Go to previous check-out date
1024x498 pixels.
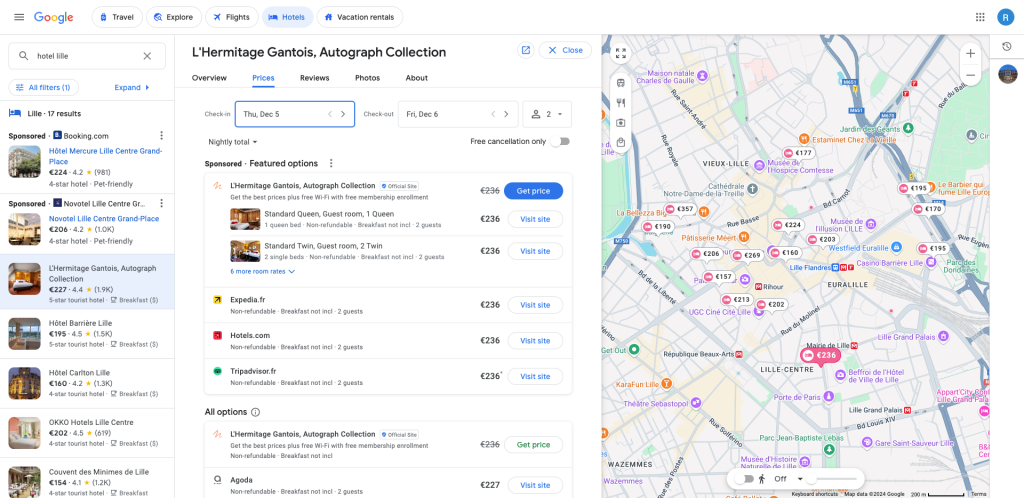coord(493,114)
